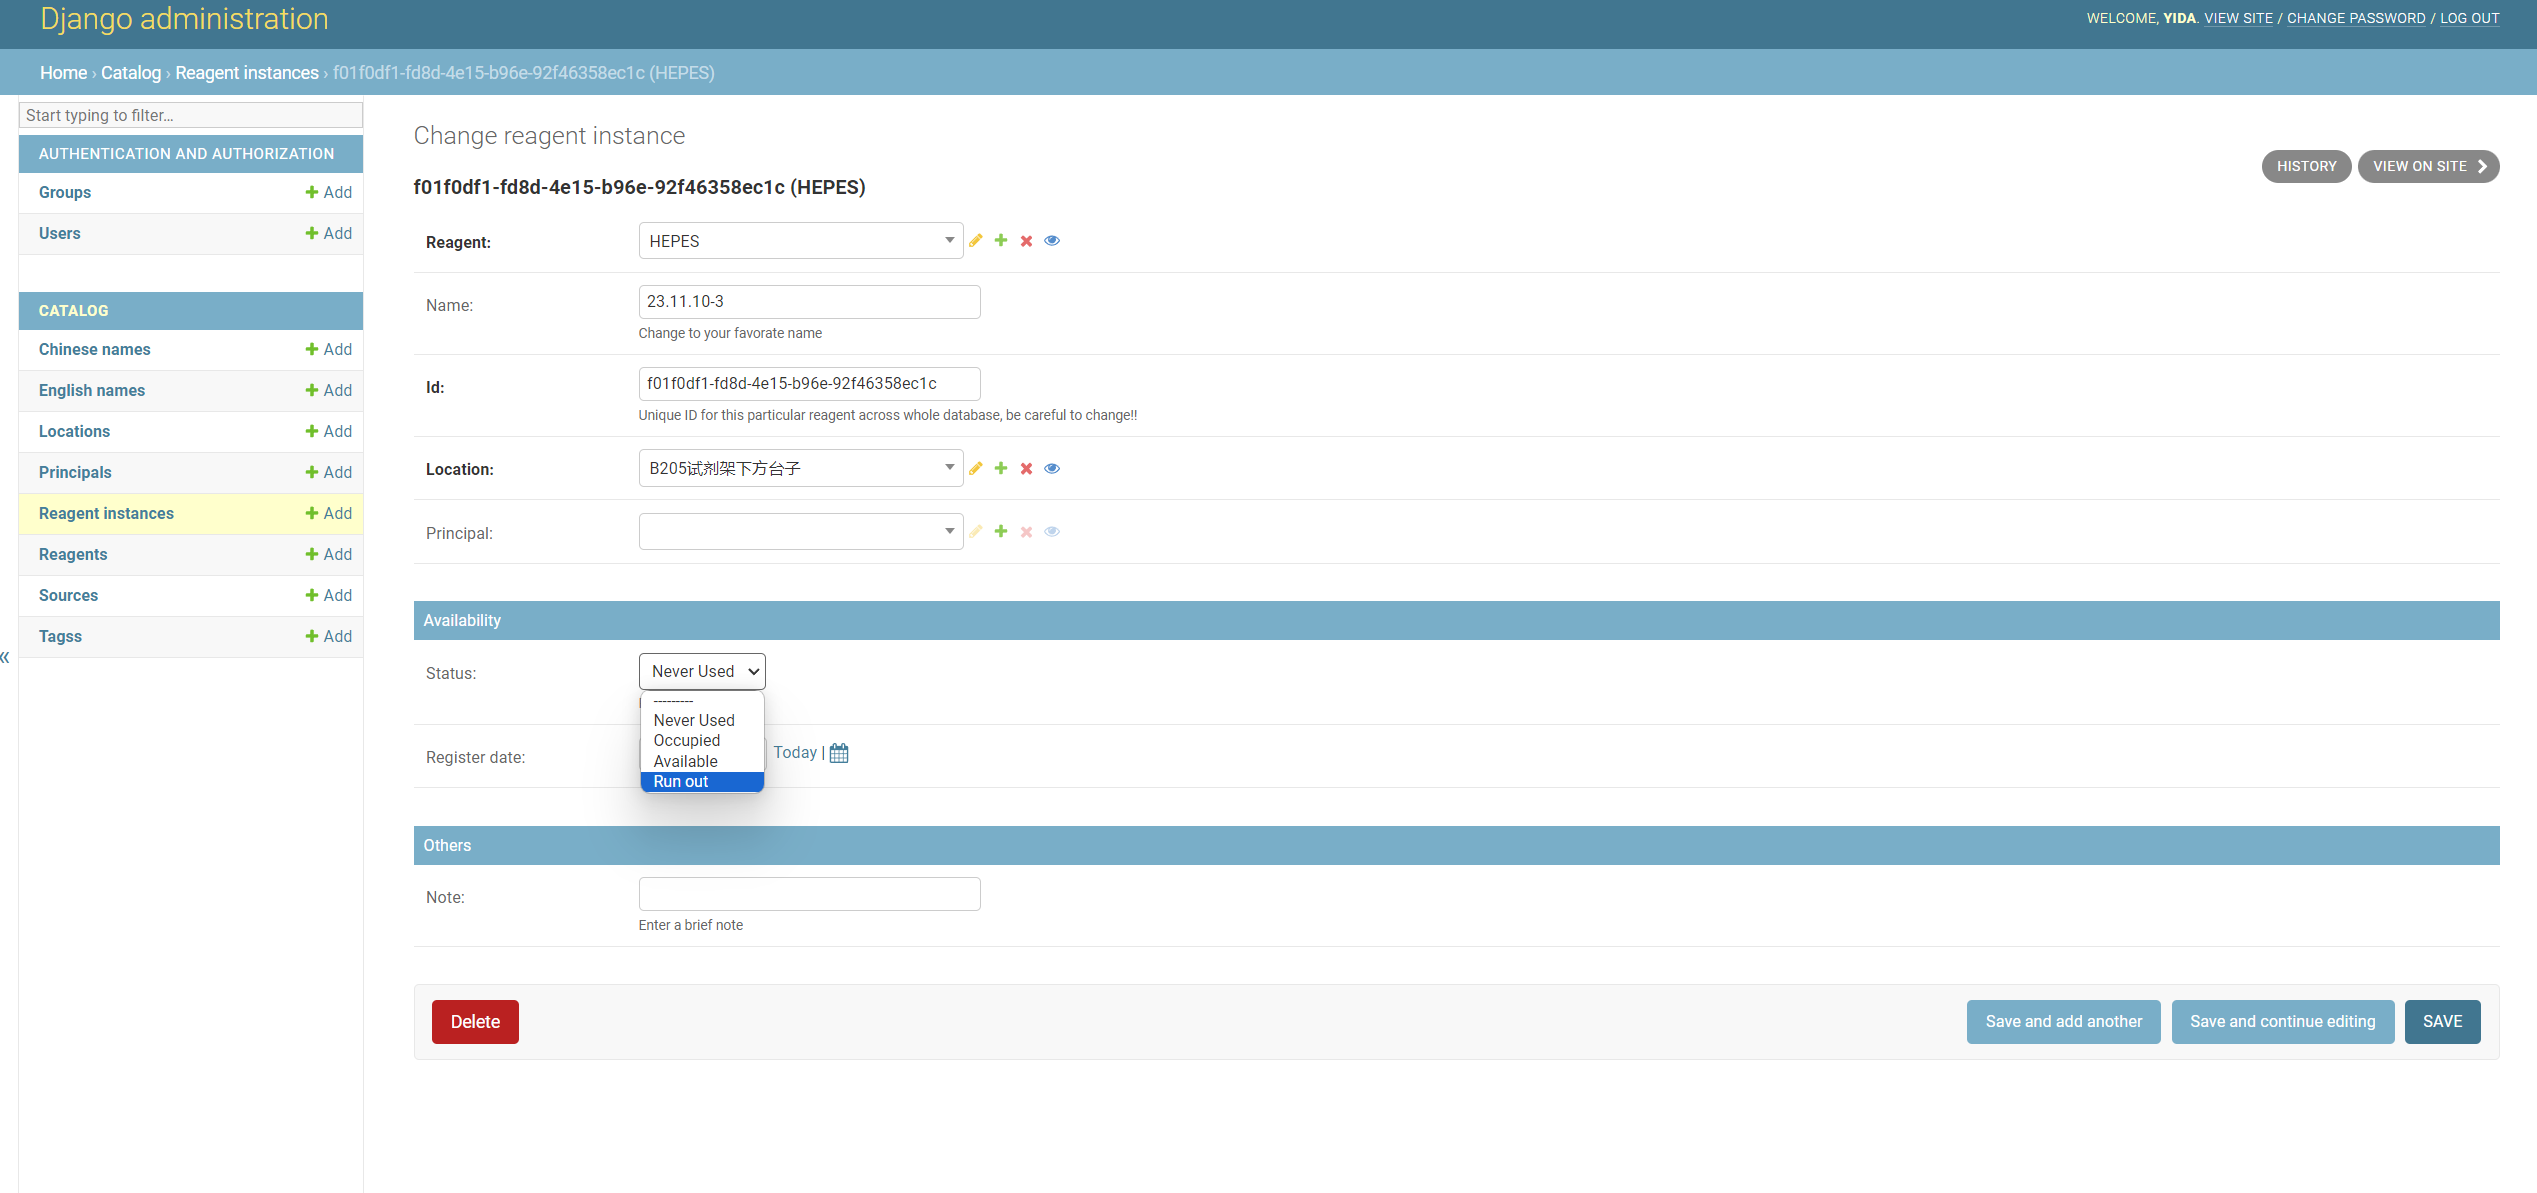The width and height of the screenshot is (2537, 1193).
Task: Collapse the sidebar with the double-chevron icon
Action: click(x=6, y=657)
